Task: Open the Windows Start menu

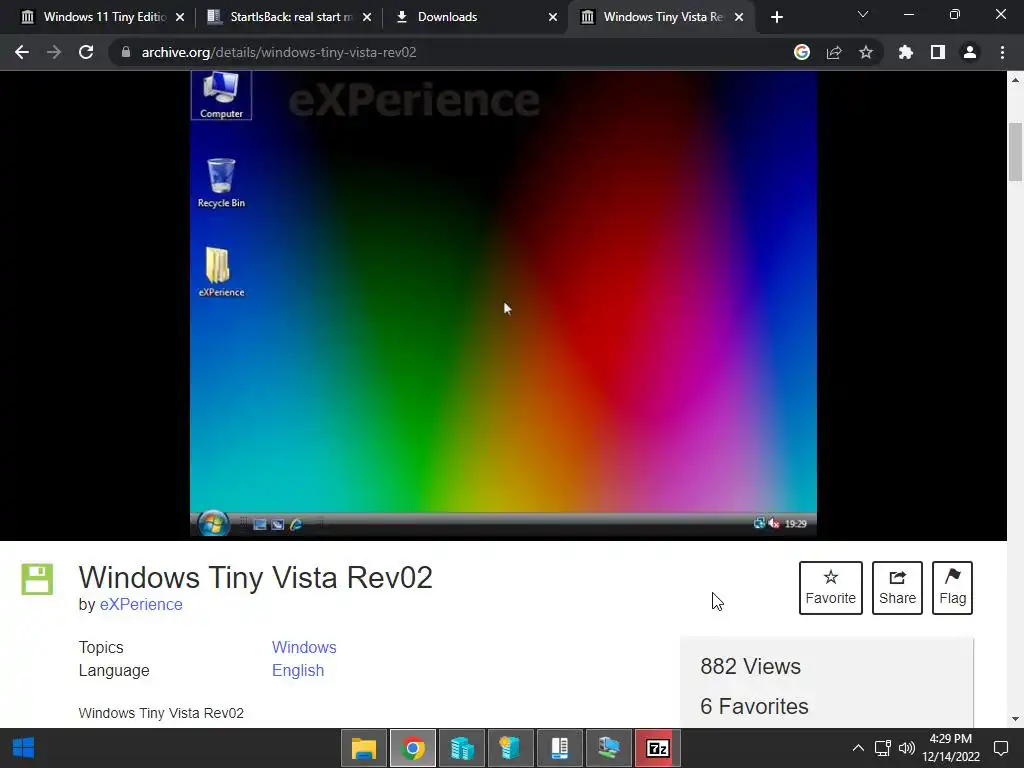Action: [24, 748]
